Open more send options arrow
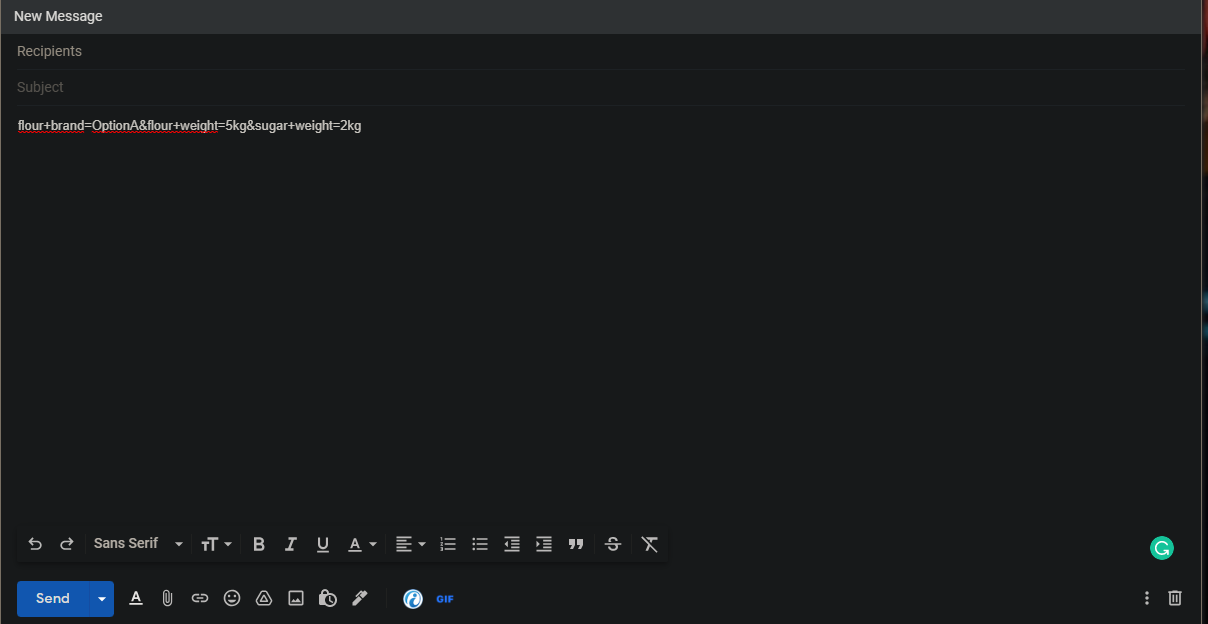Image resolution: width=1208 pixels, height=624 pixels. [102, 599]
